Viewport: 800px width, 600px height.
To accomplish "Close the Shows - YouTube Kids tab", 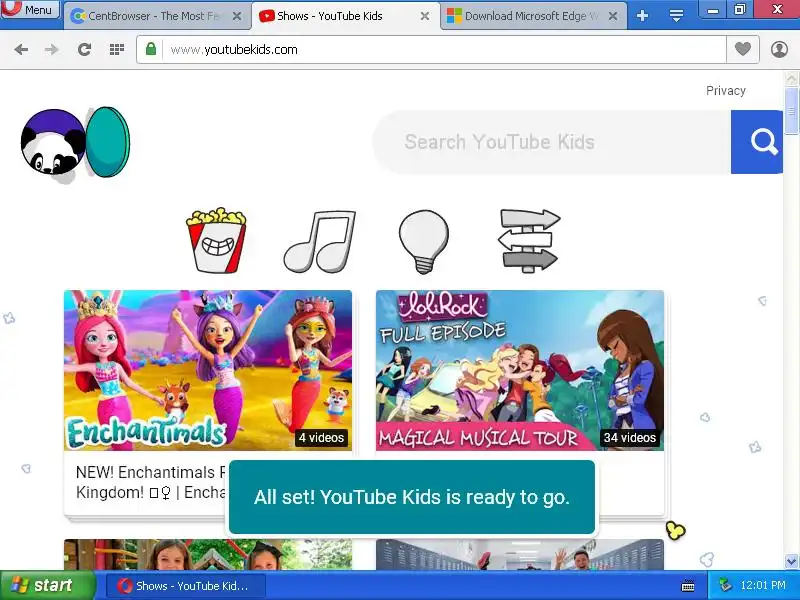I will coord(424,16).
